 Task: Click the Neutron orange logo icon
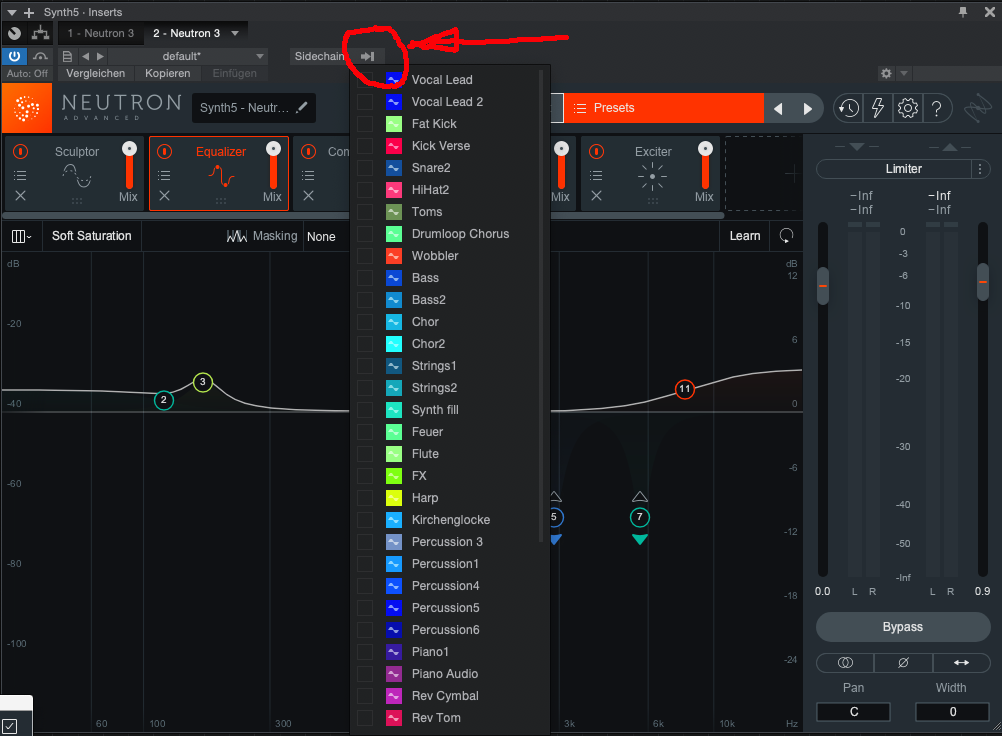[x=26, y=108]
